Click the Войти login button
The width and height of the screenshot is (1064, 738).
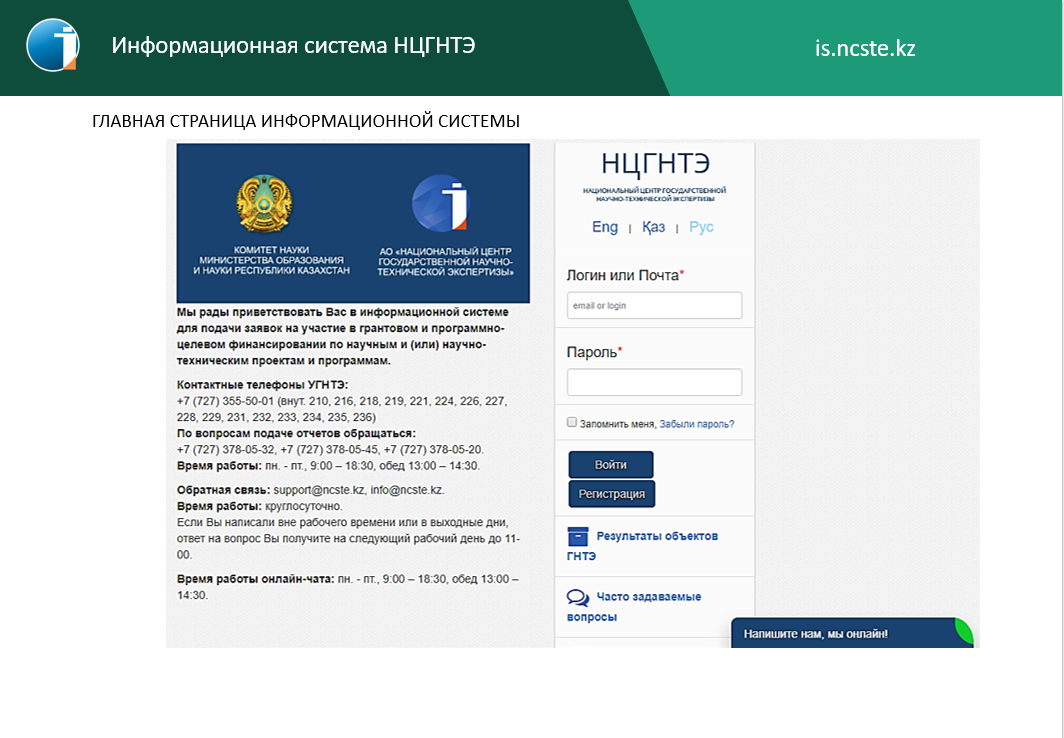611,465
